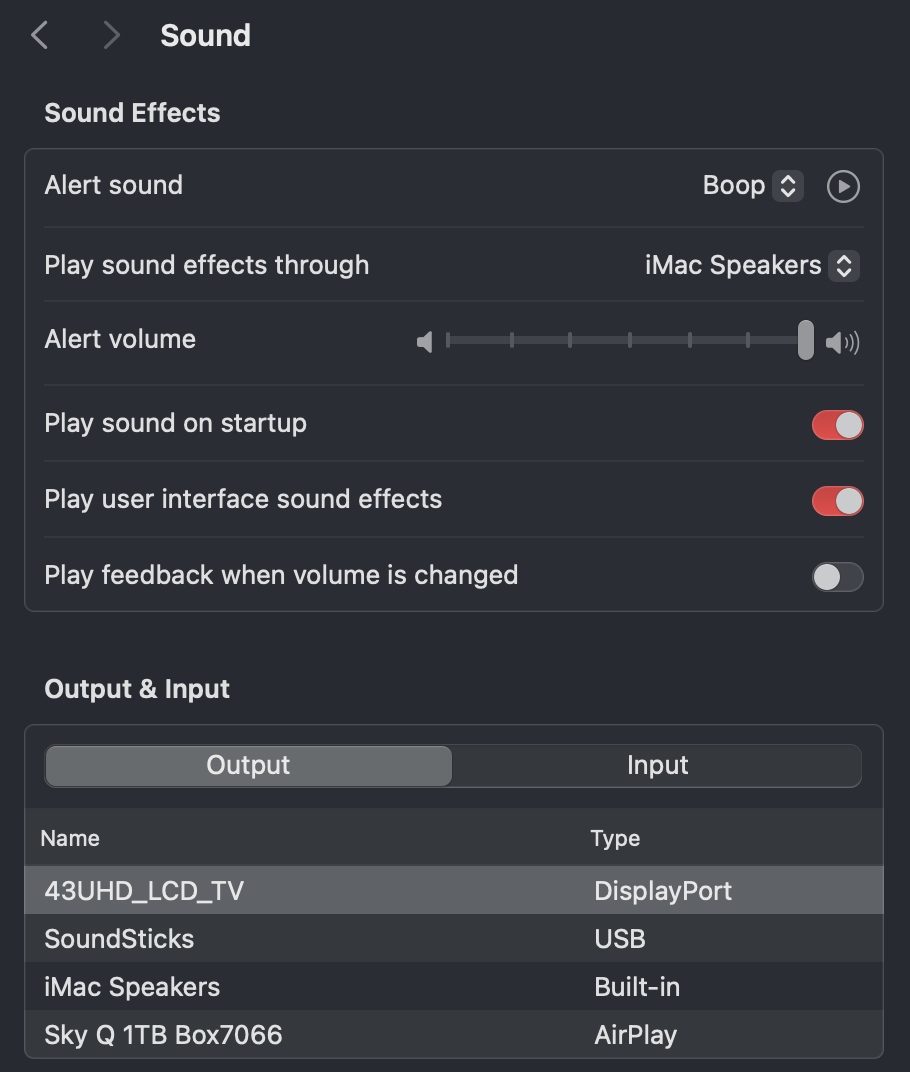This screenshot has width=910, height=1072.
Task: Click the Type column header
Action: coord(615,838)
